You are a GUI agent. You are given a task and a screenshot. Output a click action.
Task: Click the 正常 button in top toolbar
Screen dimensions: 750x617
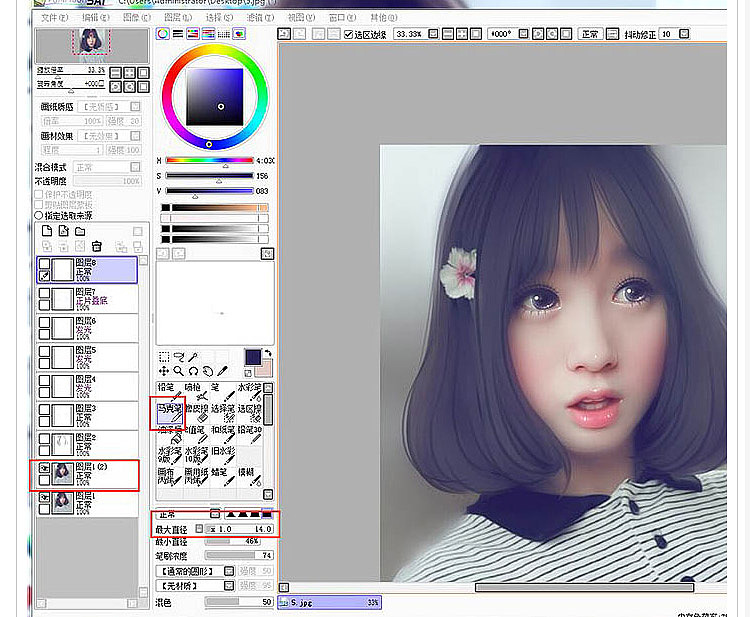[590, 34]
